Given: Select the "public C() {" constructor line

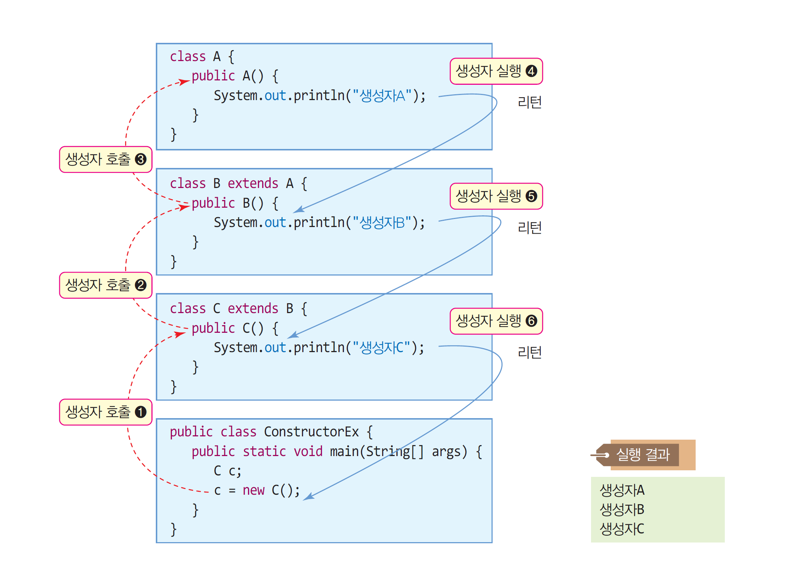Looking at the screenshot, I should (x=235, y=328).
